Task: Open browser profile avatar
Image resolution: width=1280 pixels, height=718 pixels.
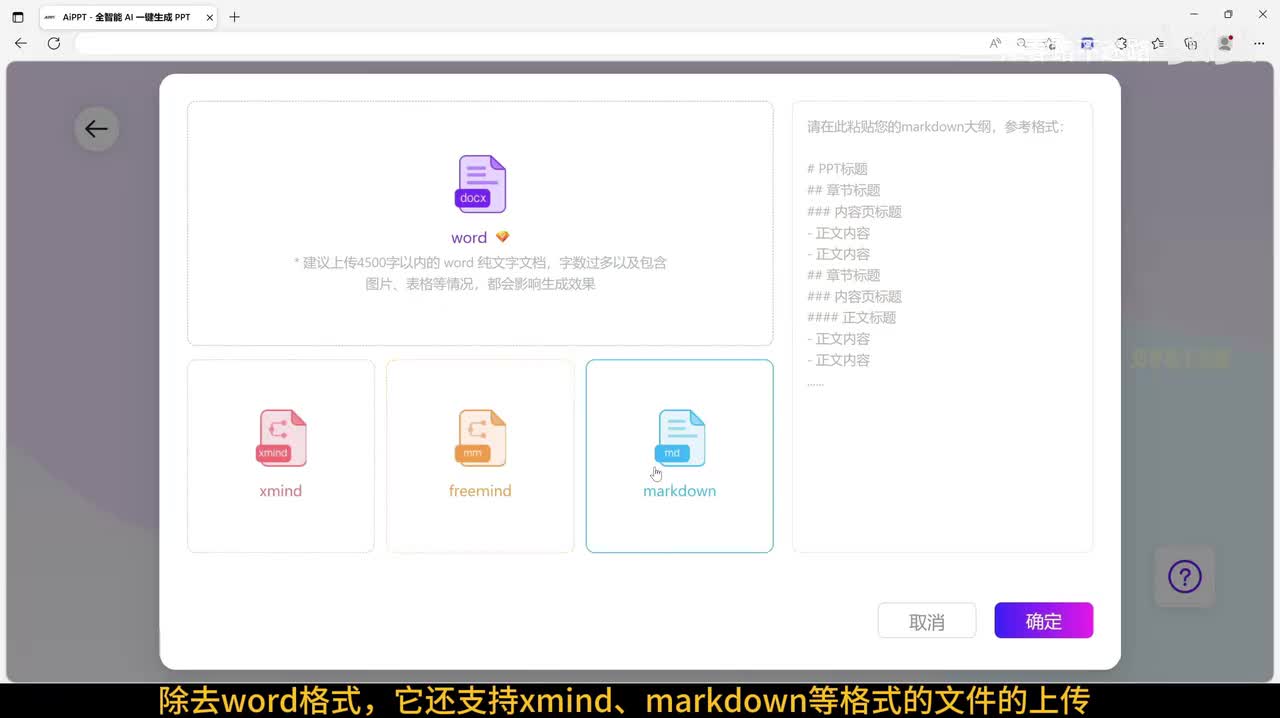Action: pyautogui.click(x=1224, y=43)
